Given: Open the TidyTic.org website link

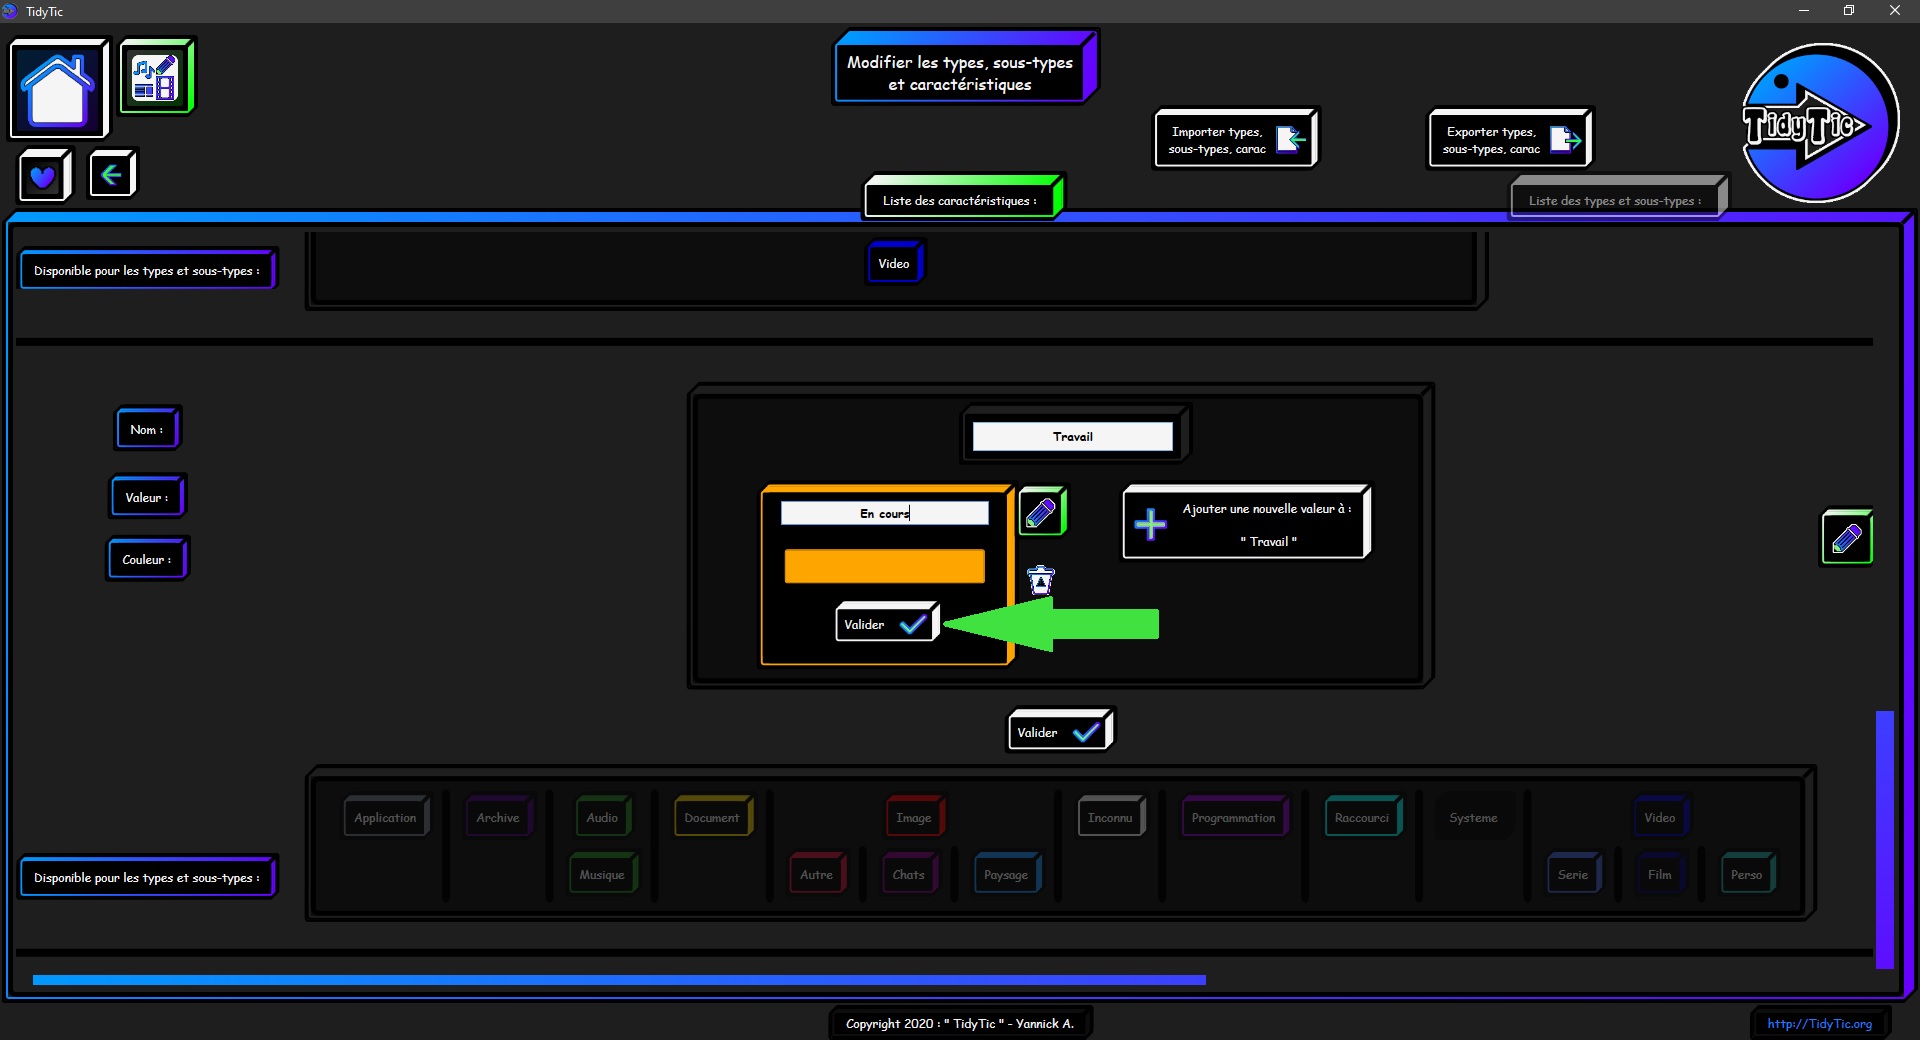Looking at the screenshot, I should [1819, 1023].
